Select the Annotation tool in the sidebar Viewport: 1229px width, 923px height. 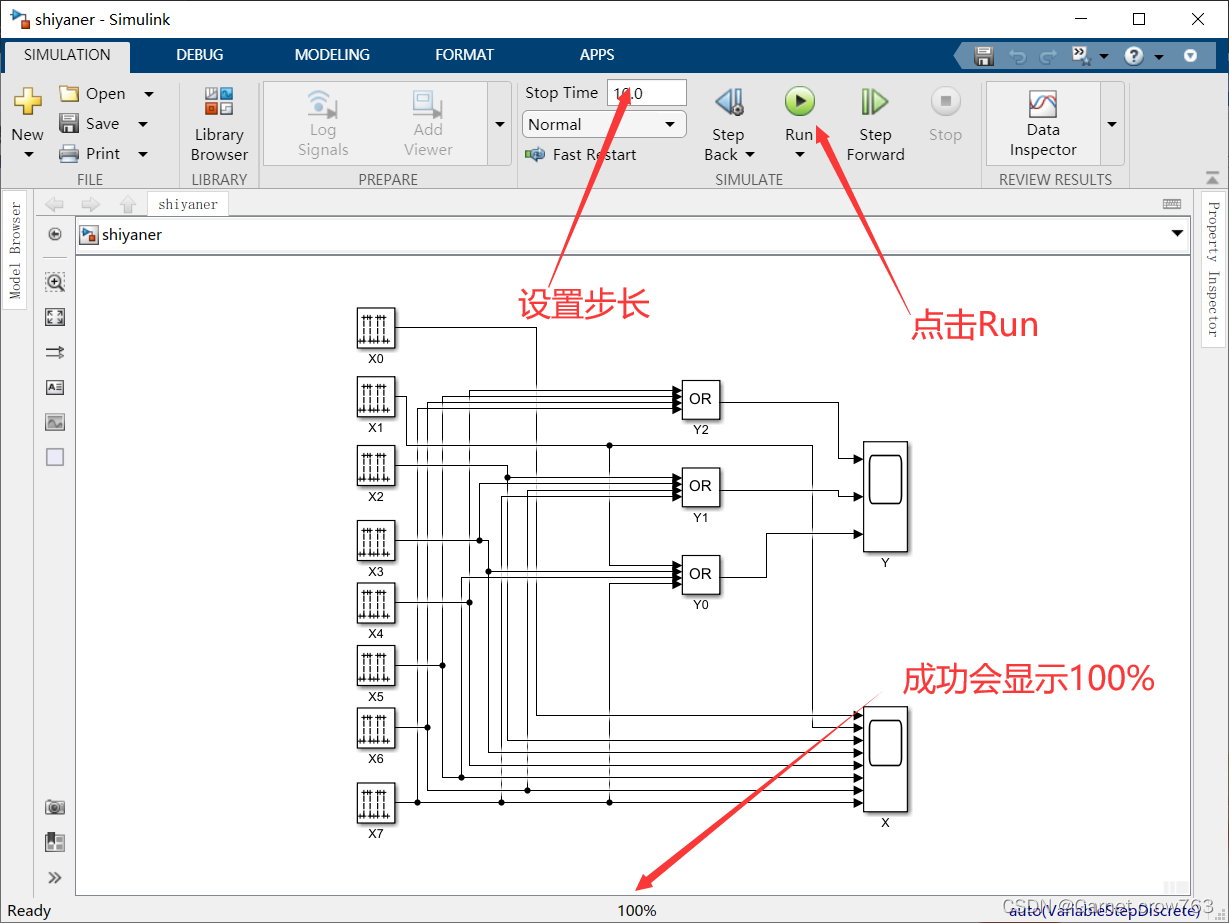pos(55,387)
